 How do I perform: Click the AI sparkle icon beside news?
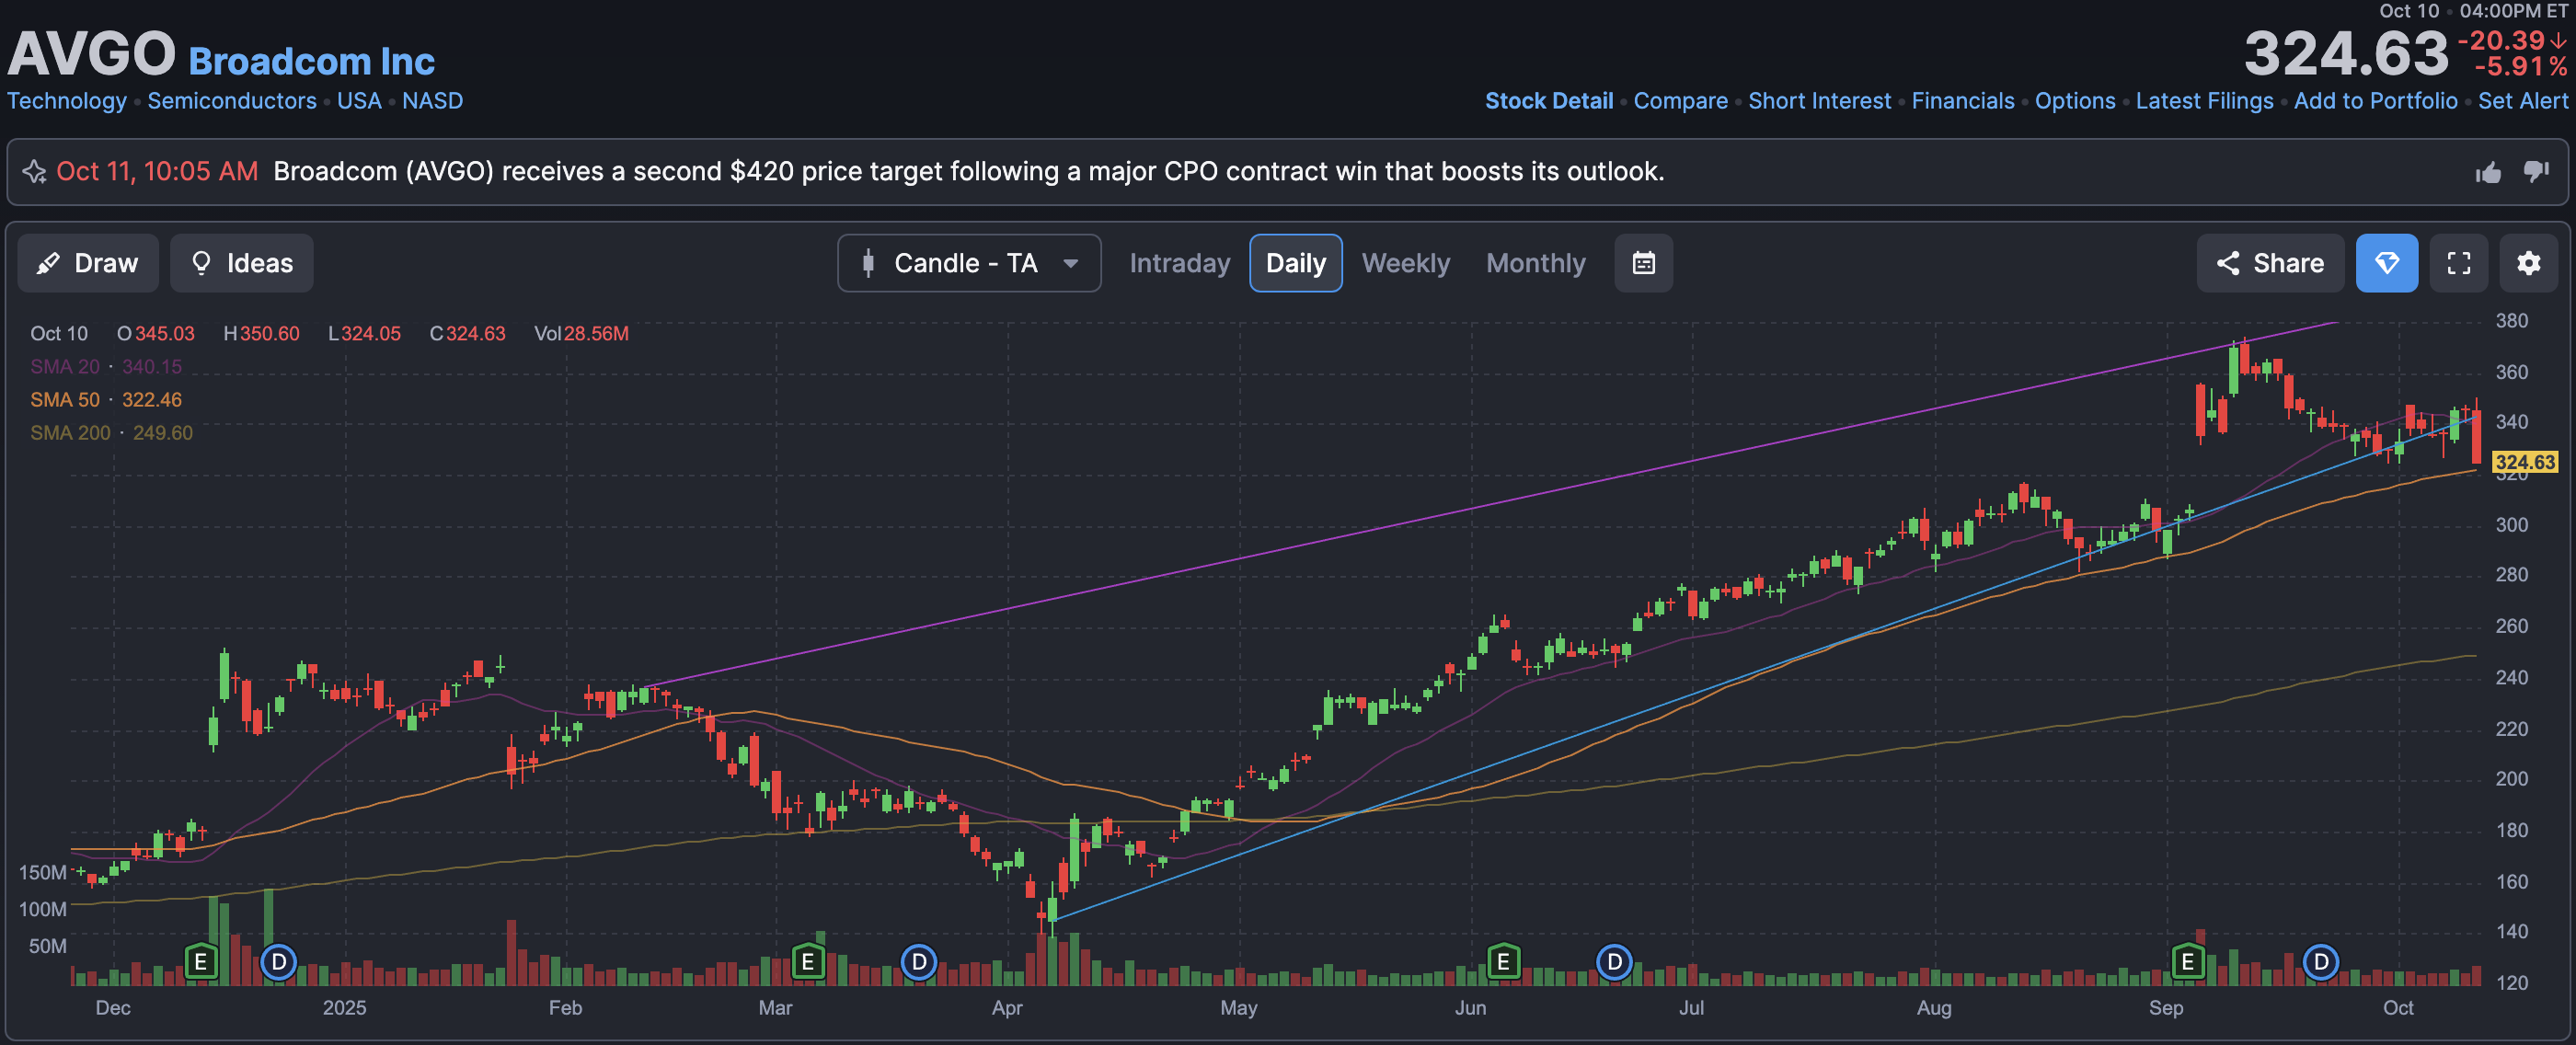[x=35, y=172]
